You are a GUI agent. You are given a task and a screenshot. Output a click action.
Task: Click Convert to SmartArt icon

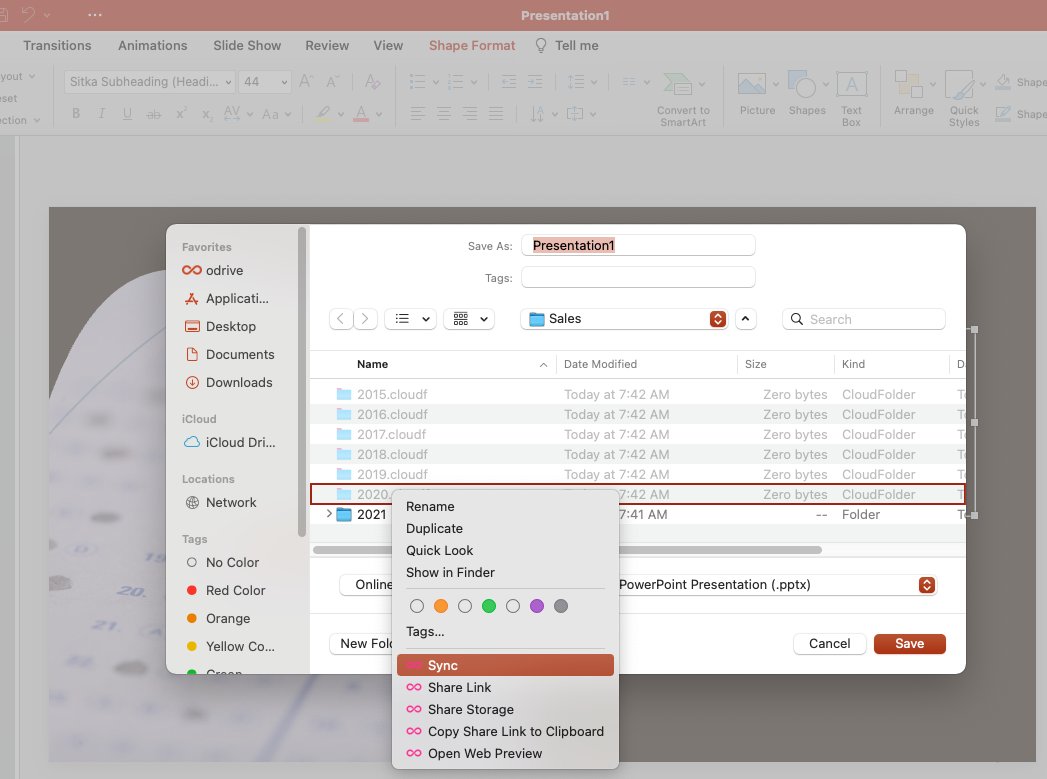(x=682, y=99)
